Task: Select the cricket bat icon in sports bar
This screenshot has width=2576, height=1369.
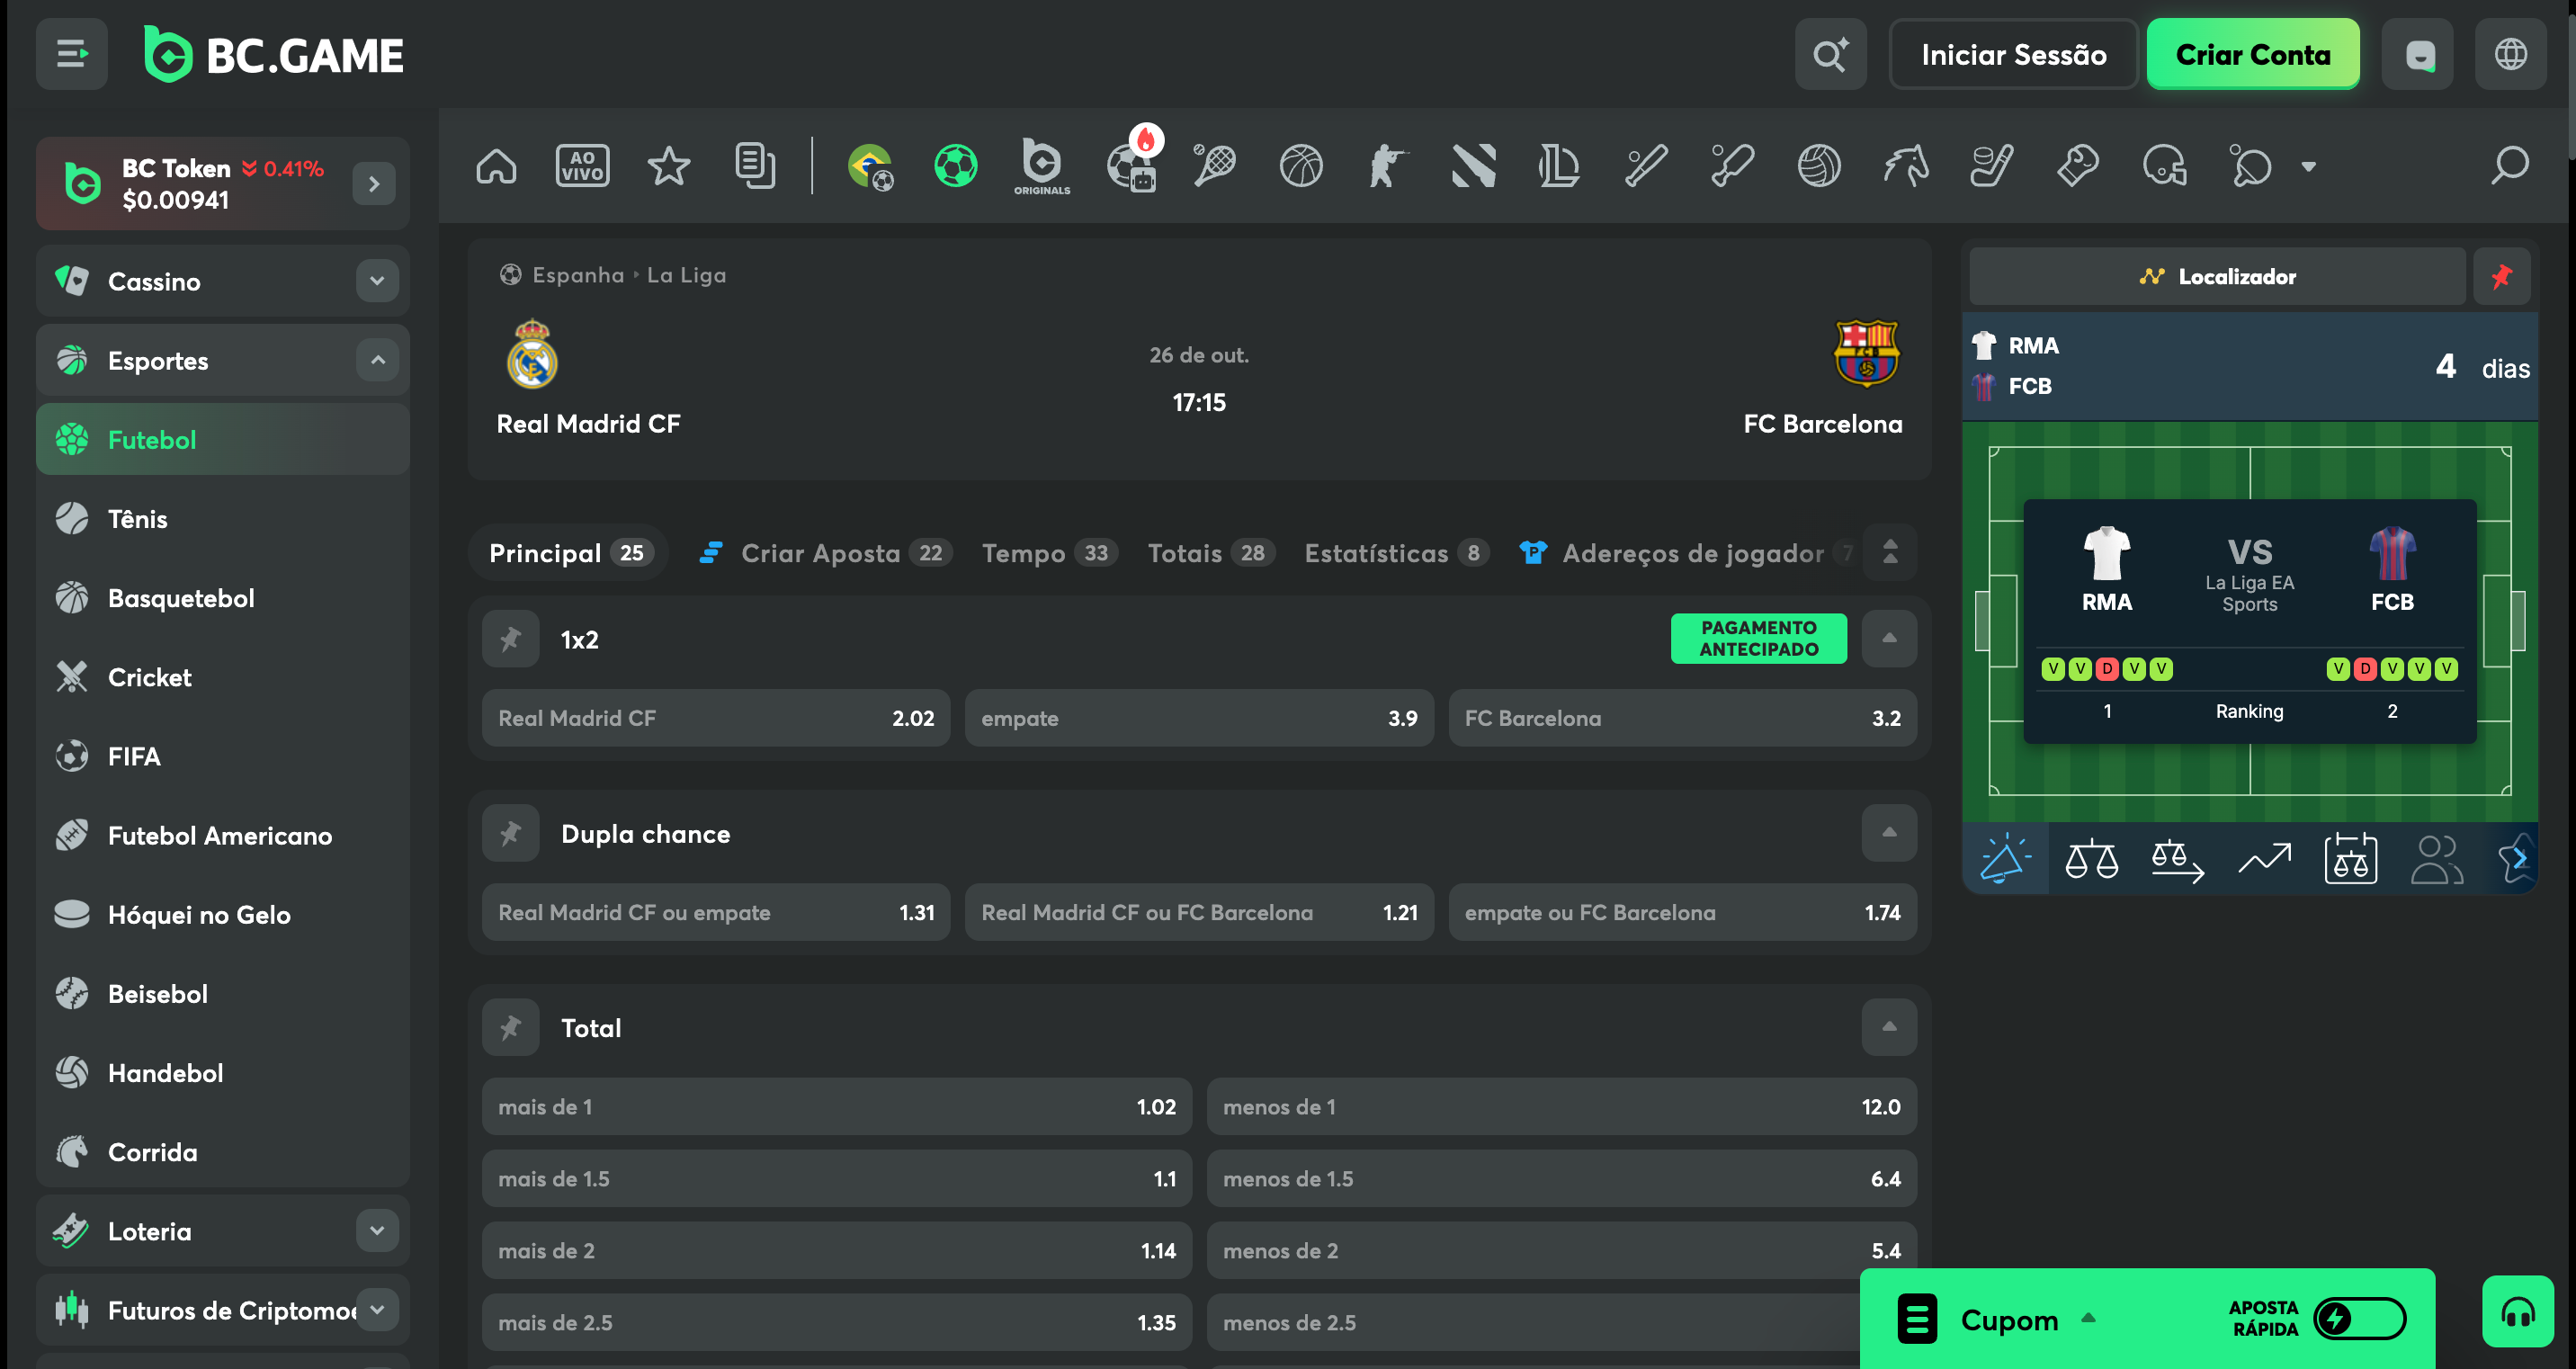Action: click(1733, 166)
